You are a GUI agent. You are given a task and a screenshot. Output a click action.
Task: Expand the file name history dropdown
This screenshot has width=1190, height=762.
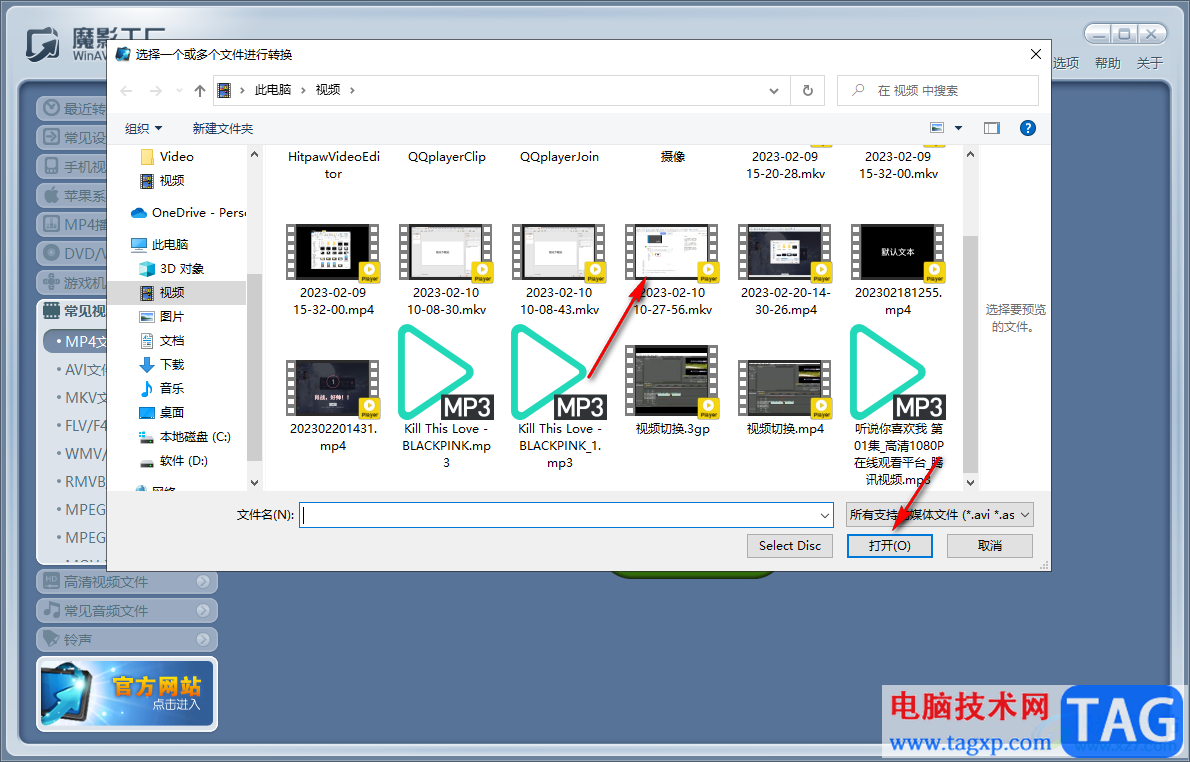pos(825,515)
